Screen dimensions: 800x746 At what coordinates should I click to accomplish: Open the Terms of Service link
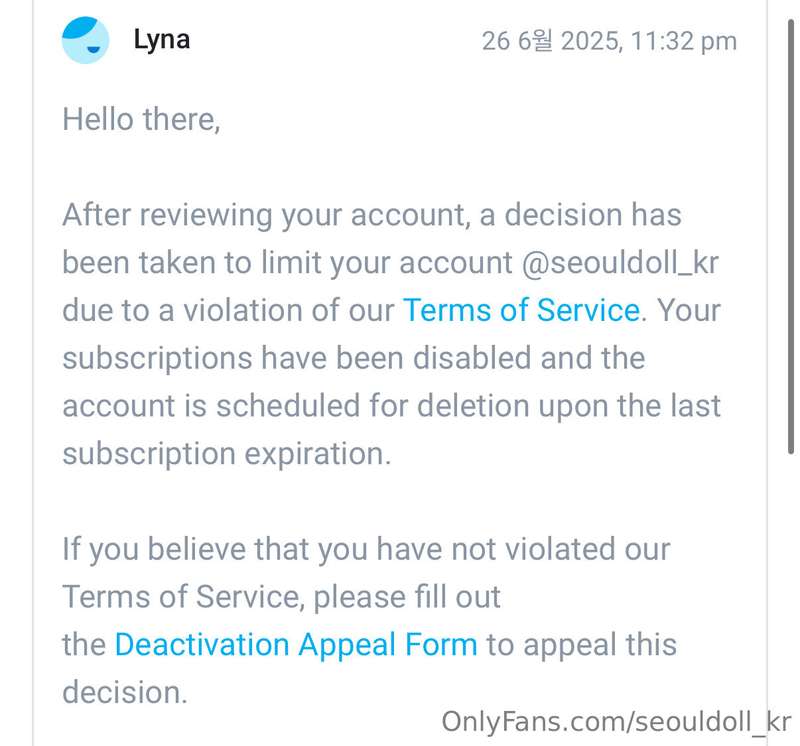point(521,310)
